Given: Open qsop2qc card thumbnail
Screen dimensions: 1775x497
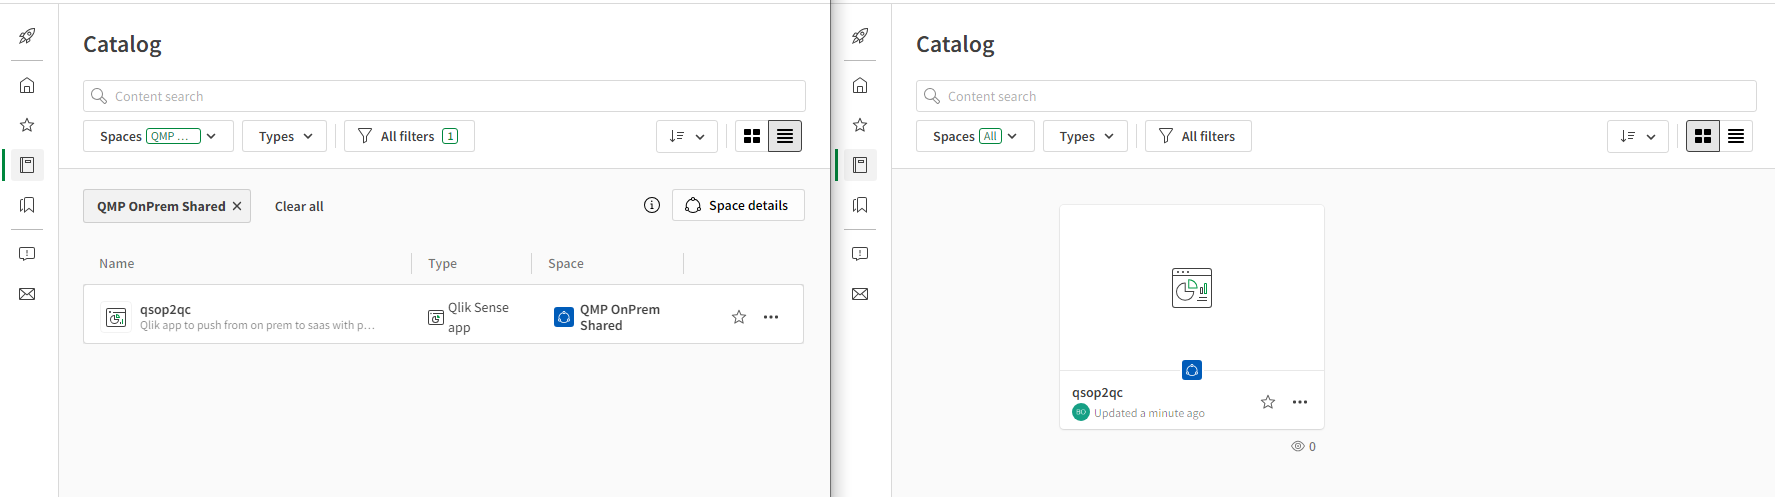Looking at the screenshot, I should coord(1192,288).
